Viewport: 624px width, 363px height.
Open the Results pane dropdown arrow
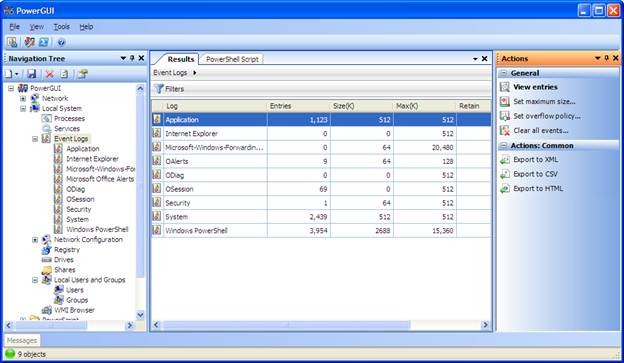coord(475,59)
